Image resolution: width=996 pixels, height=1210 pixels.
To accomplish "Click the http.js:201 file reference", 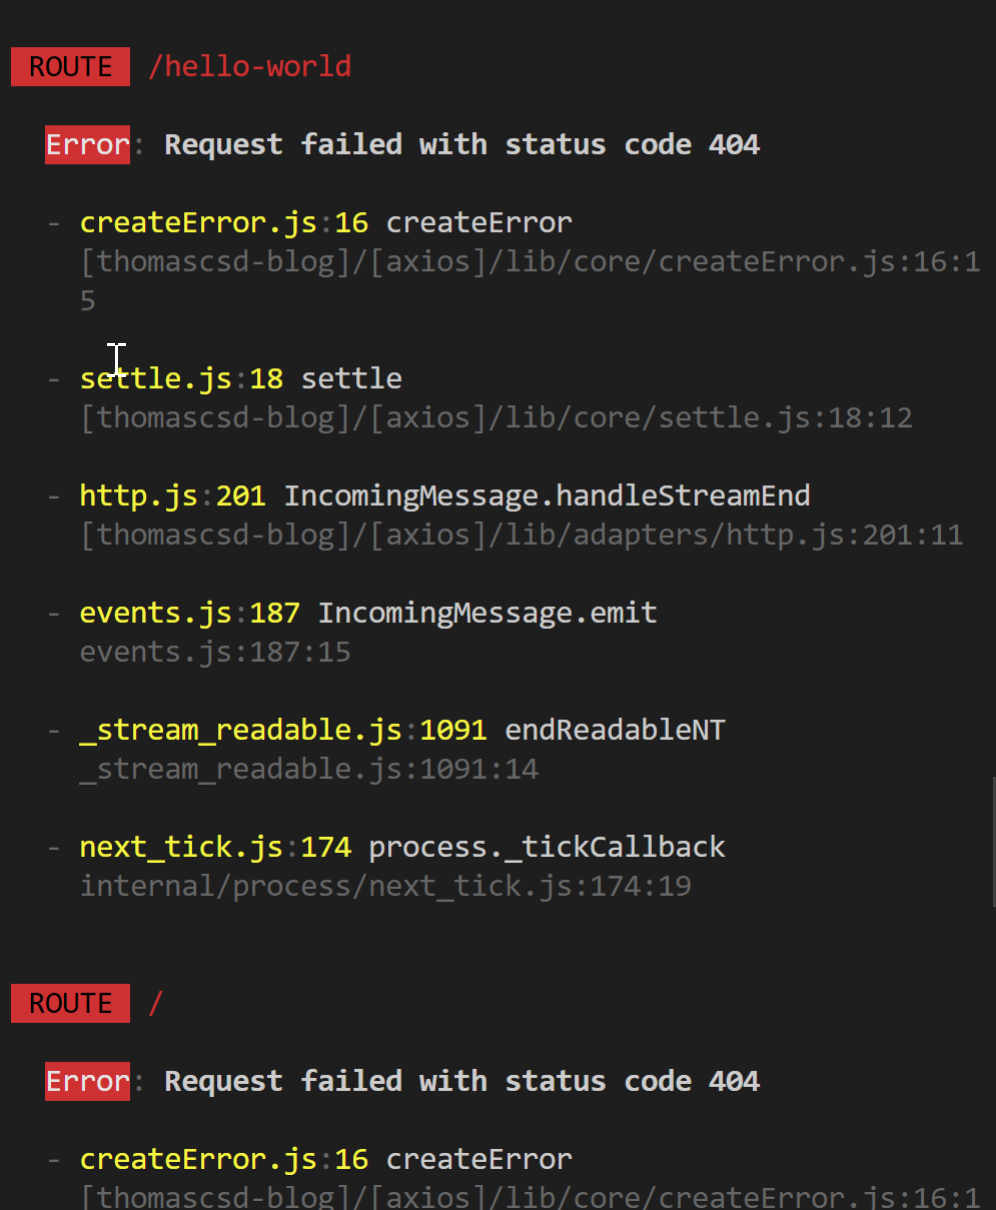I will tap(172, 496).
